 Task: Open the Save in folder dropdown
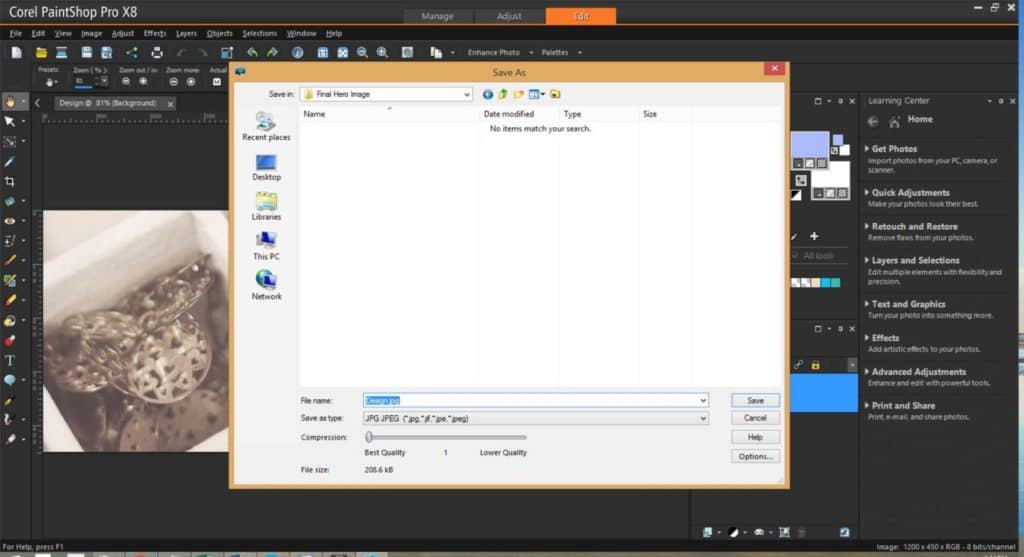467,94
